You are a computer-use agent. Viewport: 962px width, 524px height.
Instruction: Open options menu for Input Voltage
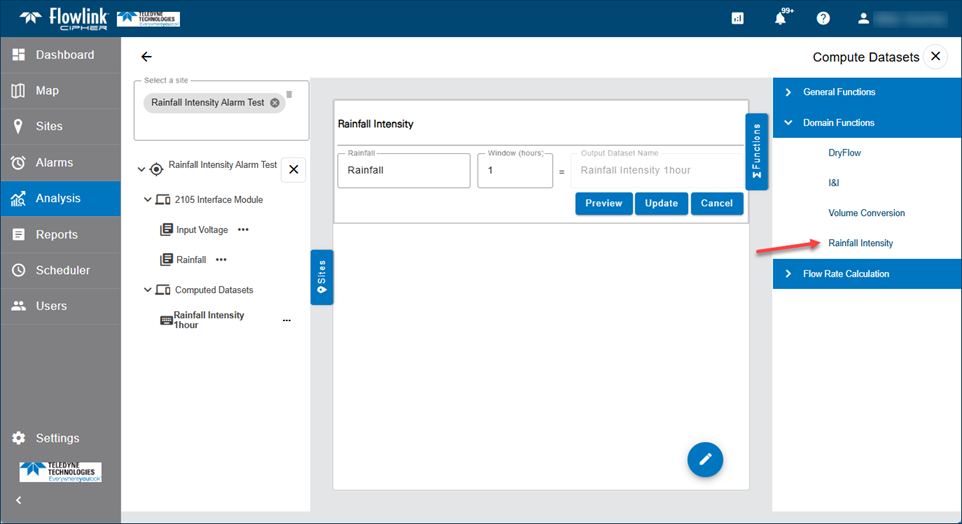[243, 230]
